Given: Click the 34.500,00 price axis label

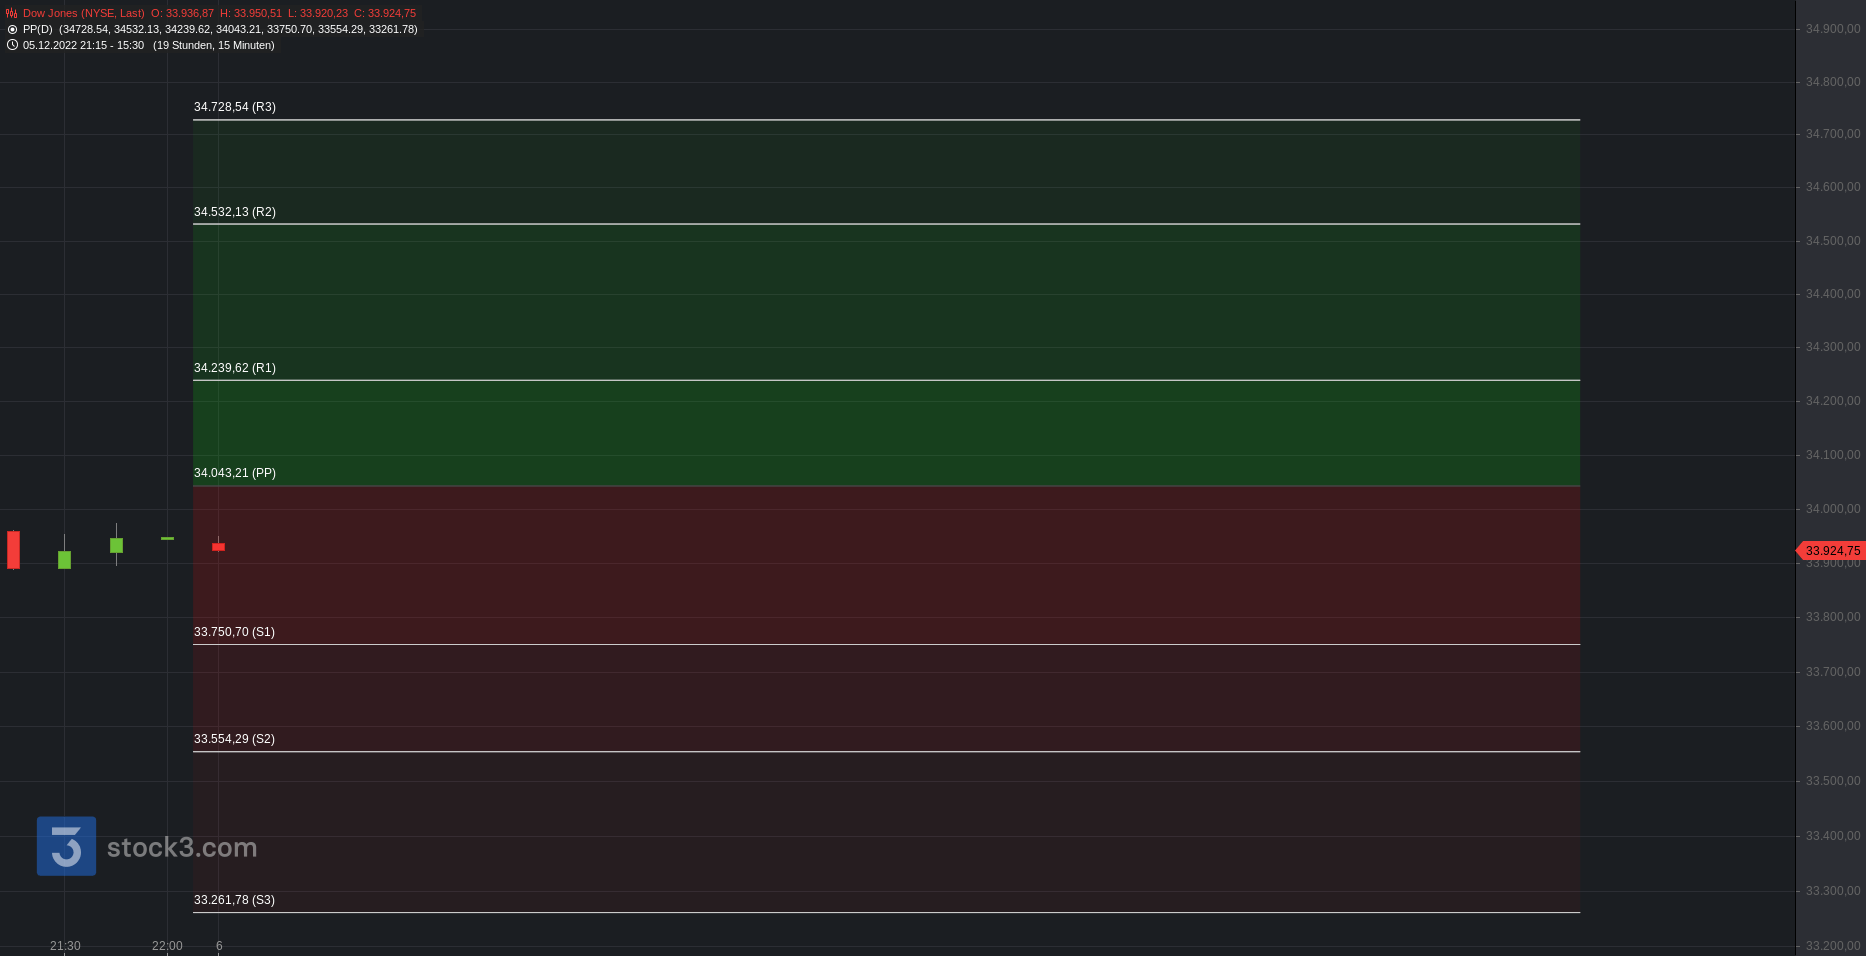Looking at the screenshot, I should (x=1832, y=241).
